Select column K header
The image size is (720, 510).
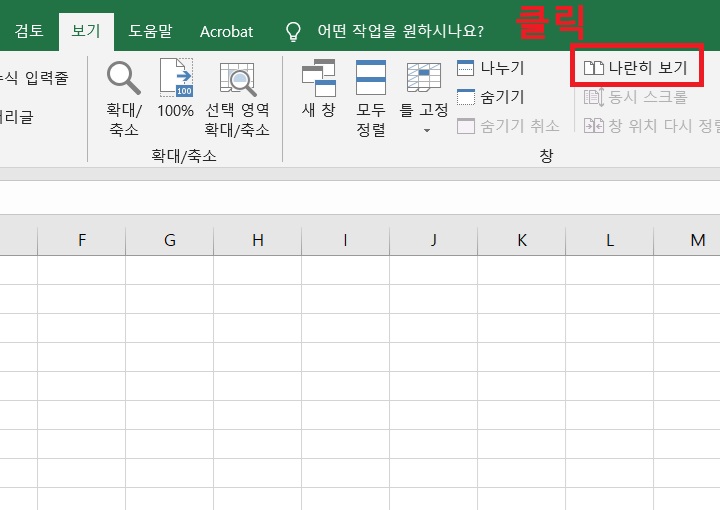(522, 240)
